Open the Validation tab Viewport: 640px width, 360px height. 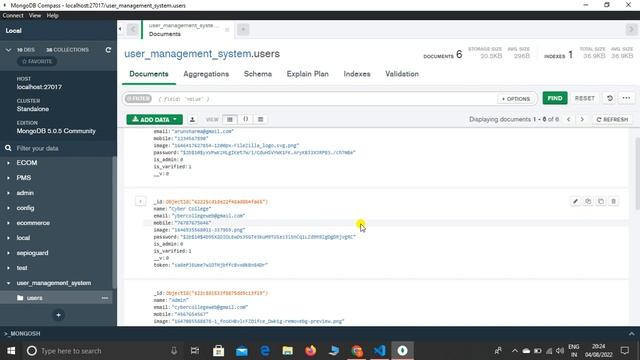point(402,74)
